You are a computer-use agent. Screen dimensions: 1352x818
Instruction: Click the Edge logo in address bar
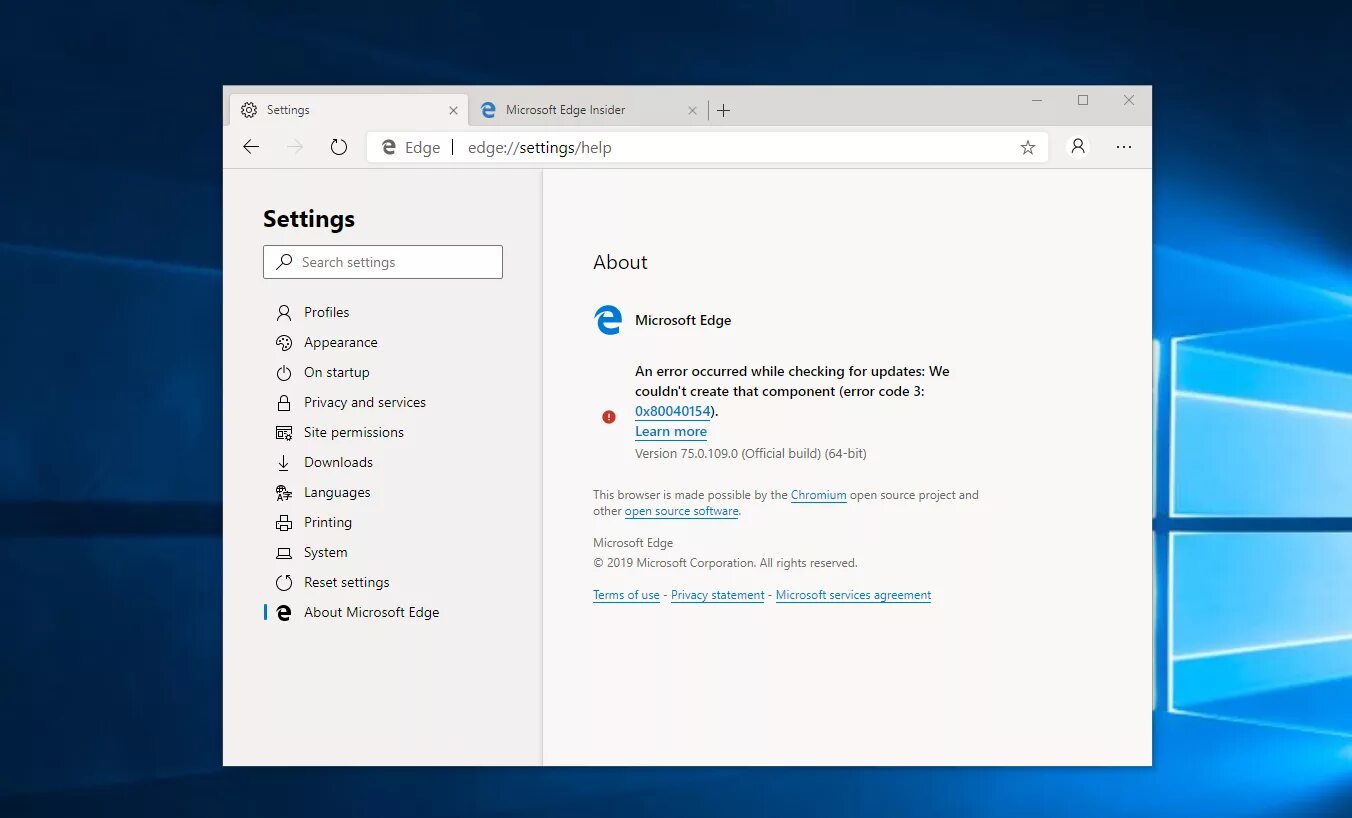tap(389, 148)
